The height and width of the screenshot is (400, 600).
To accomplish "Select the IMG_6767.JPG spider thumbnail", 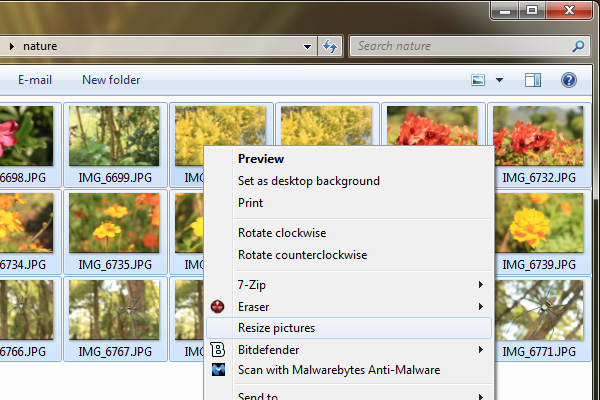I will pyautogui.click(x=114, y=310).
